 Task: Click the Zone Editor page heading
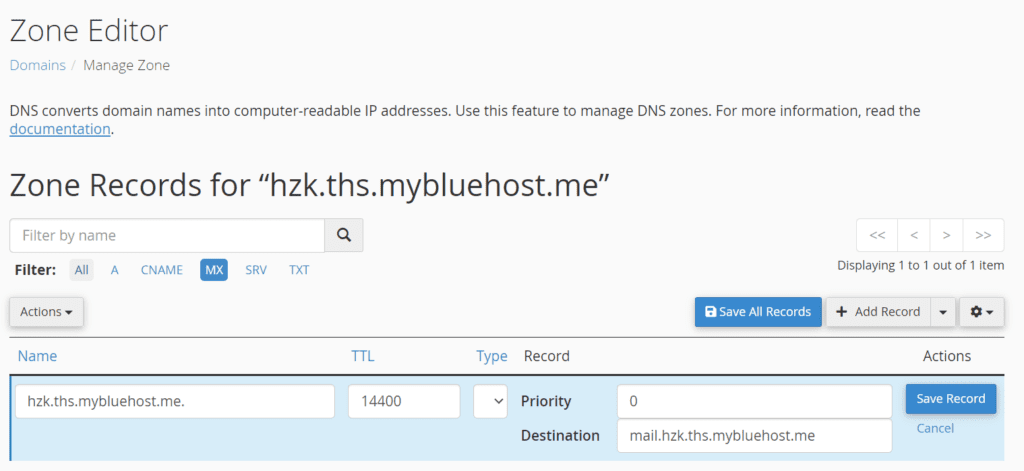[x=89, y=31]
